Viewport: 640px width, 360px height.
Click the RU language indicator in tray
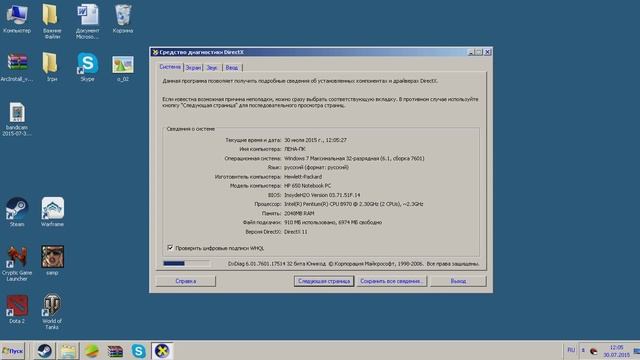coord(571,350)
